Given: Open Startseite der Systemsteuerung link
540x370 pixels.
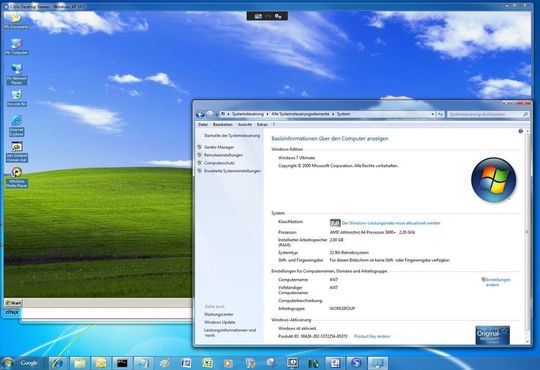Looking at the screenshot, I should click(x=232, y=136).
